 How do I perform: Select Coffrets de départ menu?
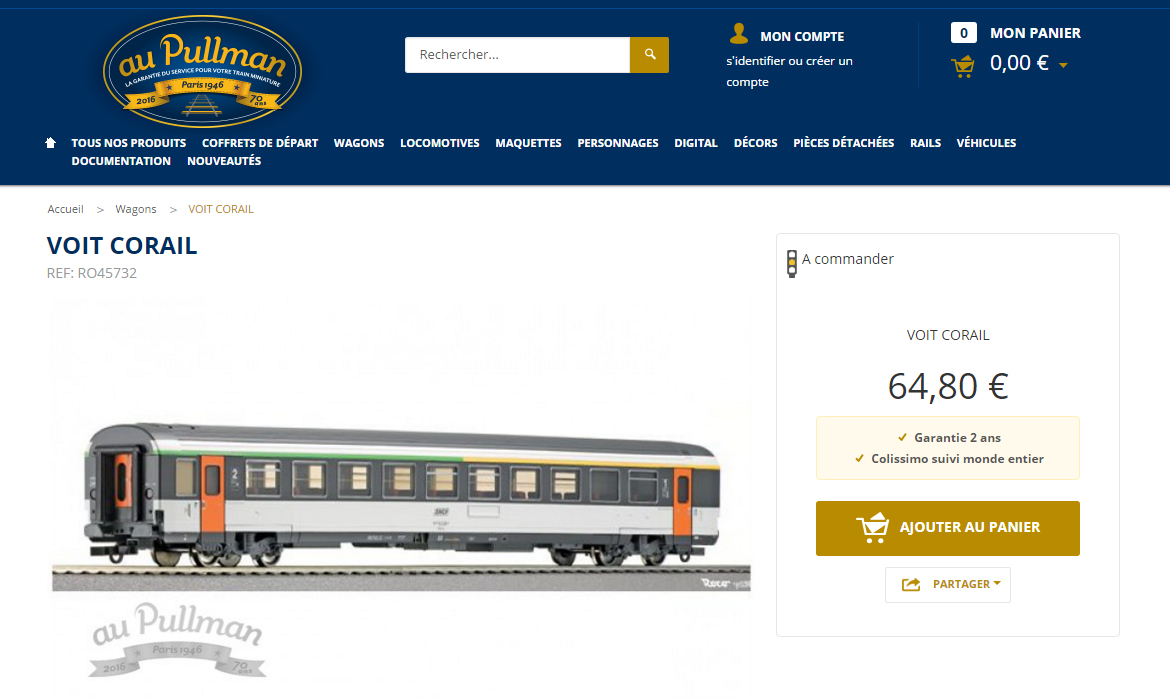tap(260, 143)
